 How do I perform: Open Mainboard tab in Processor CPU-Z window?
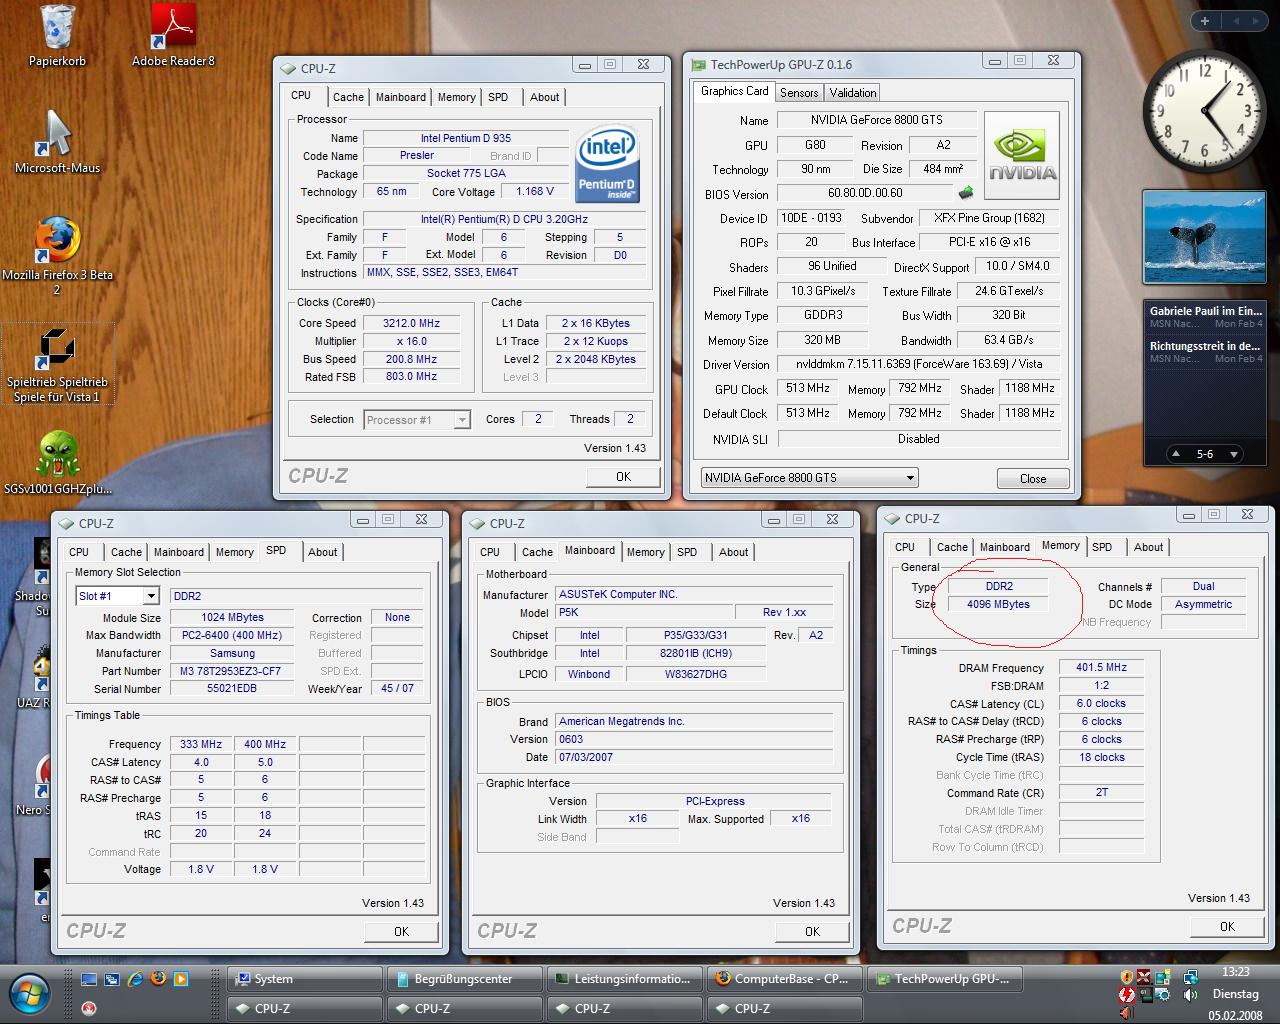[401, 97]
